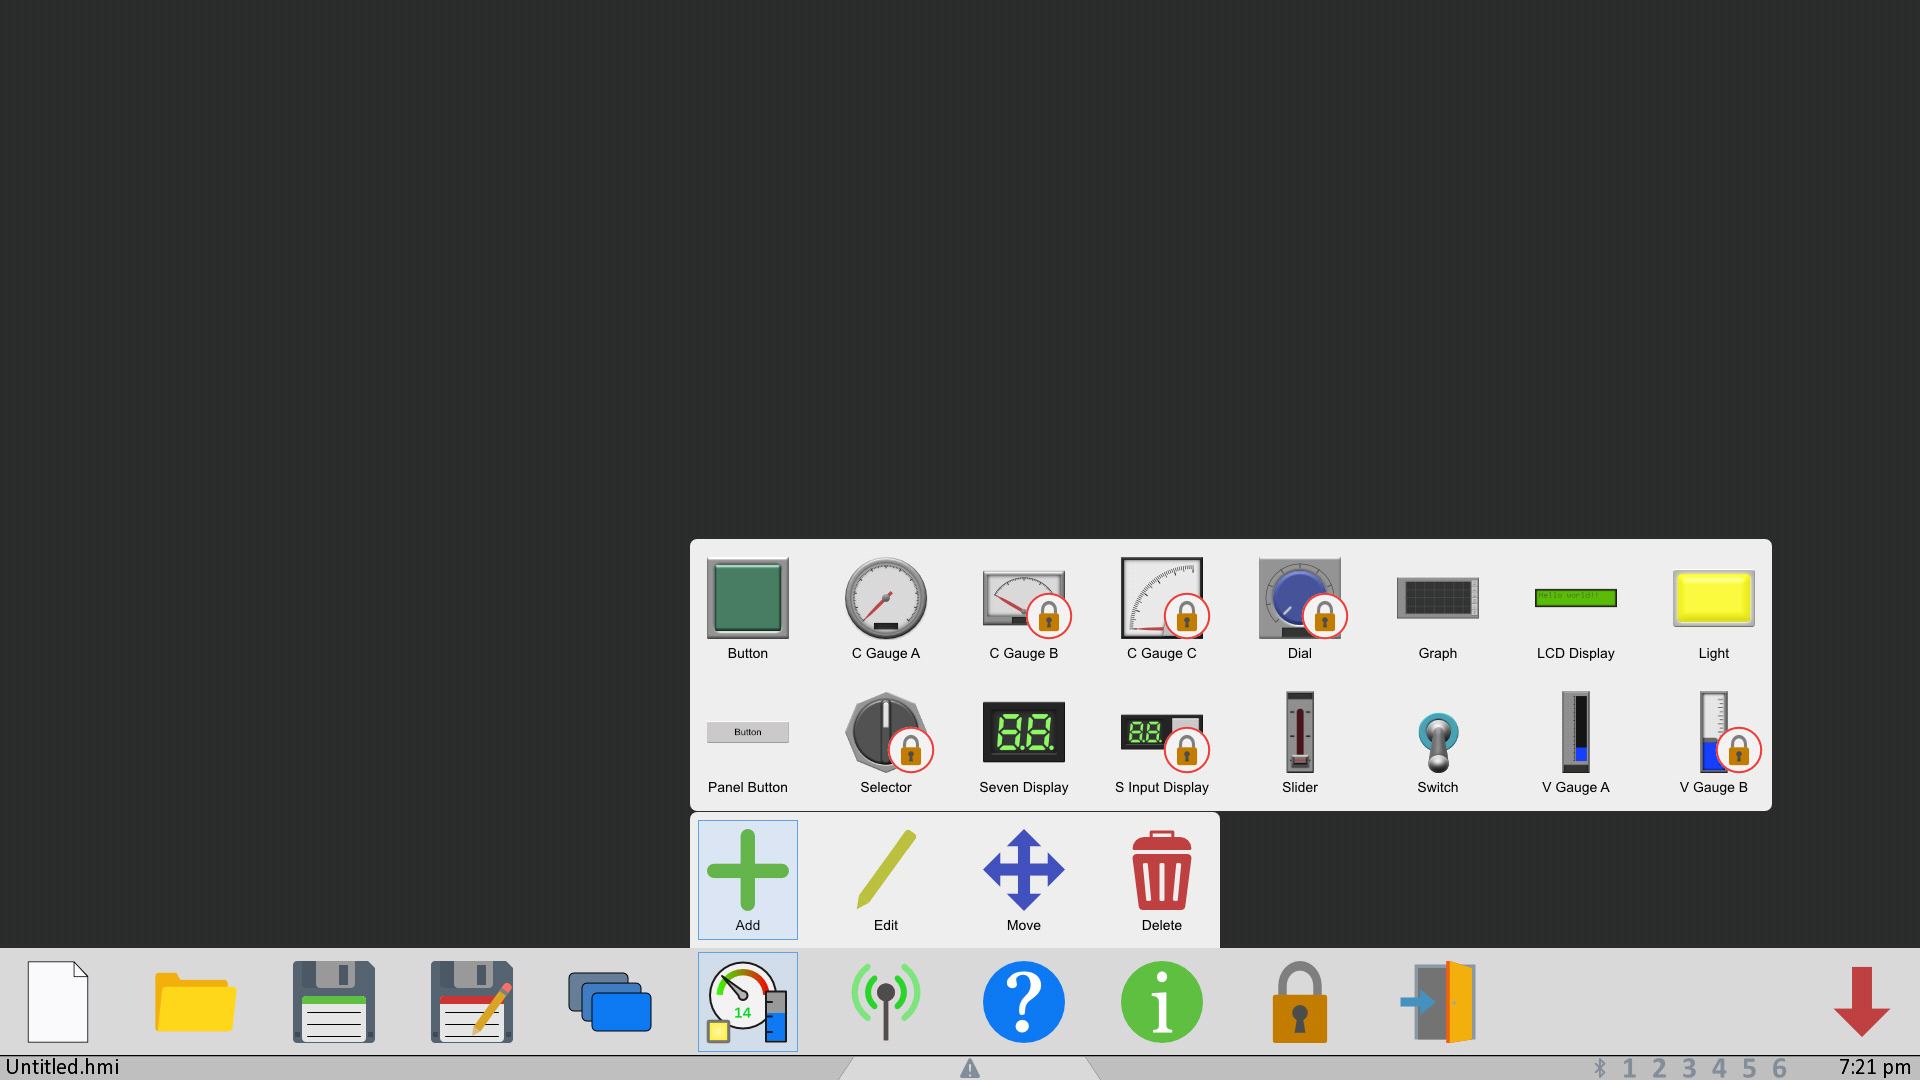This screenshot has height=1080, width=1920.
Task: Collapse toolbar with red down arrow
Action: click(1861, 1001)
